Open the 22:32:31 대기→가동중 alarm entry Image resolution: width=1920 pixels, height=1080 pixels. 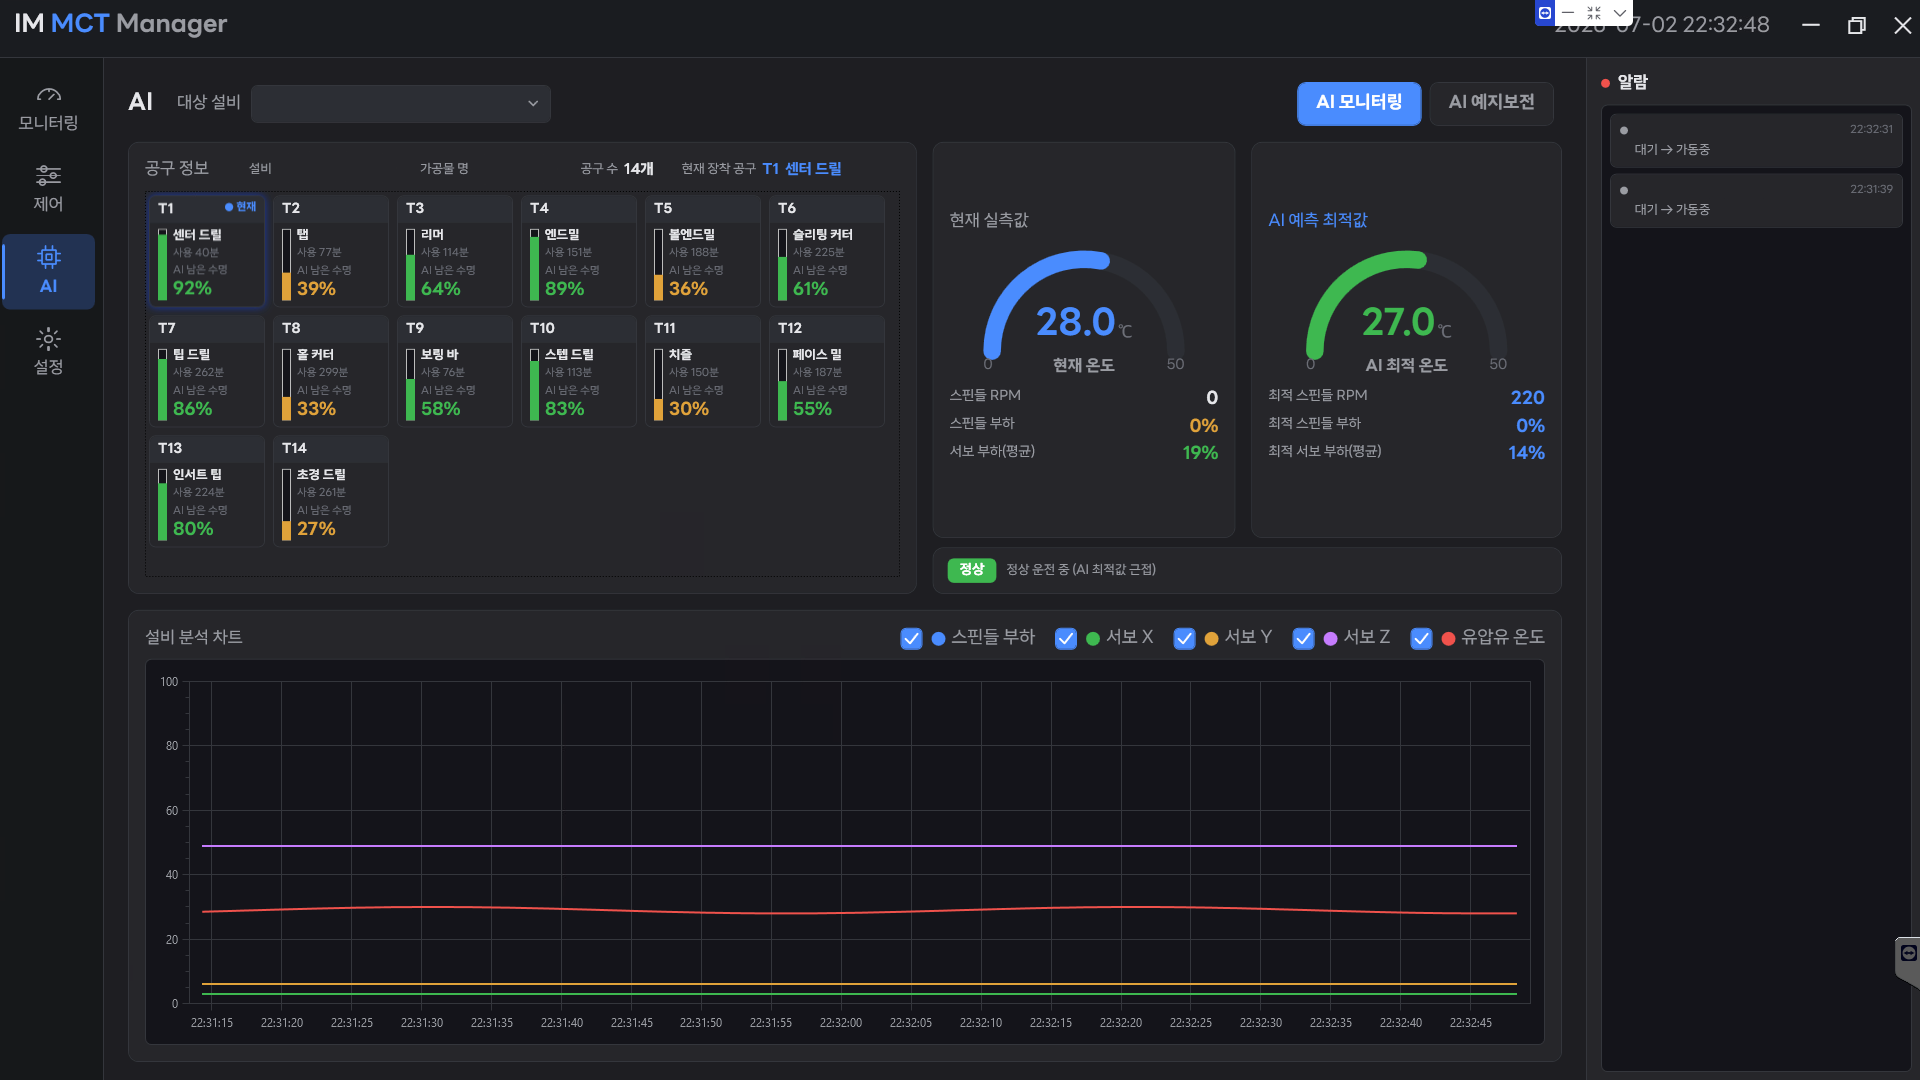[x=1756, y=140]
